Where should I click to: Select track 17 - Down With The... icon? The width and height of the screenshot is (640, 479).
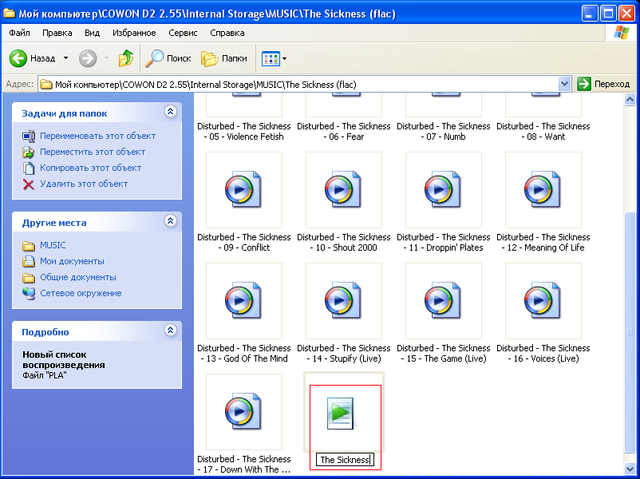pos(244,412)
